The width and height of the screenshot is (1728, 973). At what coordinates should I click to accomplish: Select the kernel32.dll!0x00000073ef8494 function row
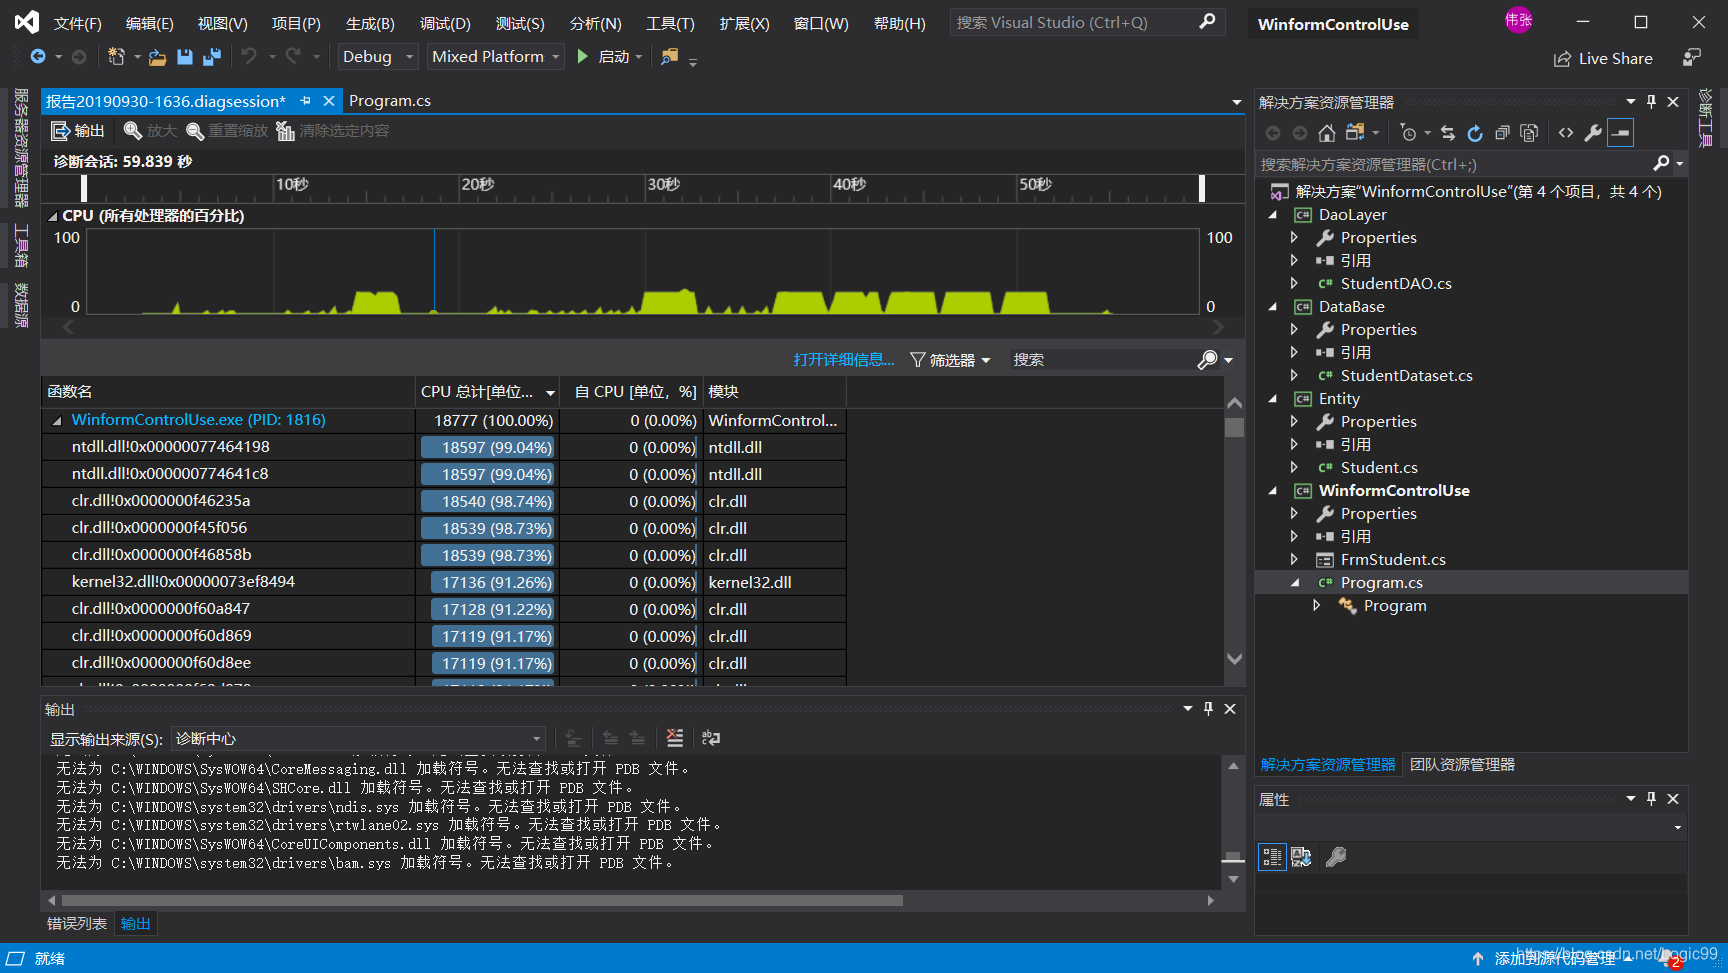pos(443,582)
